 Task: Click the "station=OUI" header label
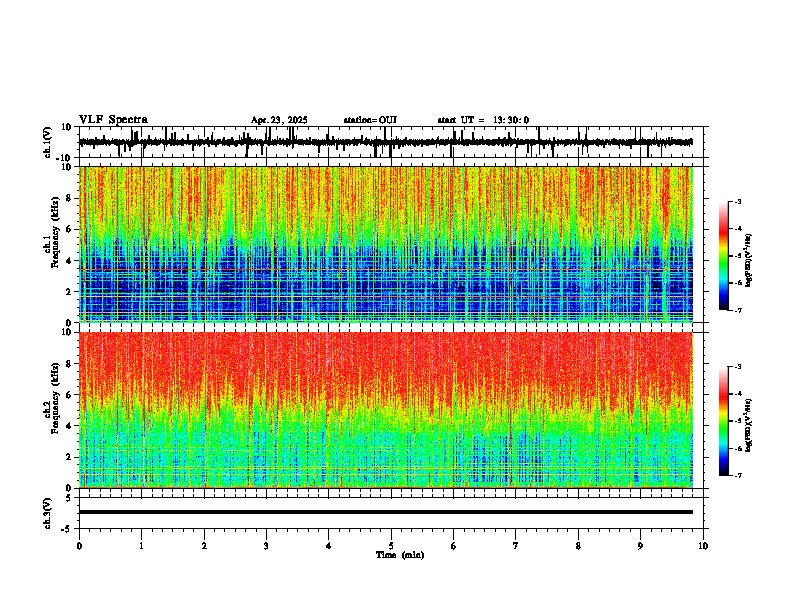(x=370, y=120)
